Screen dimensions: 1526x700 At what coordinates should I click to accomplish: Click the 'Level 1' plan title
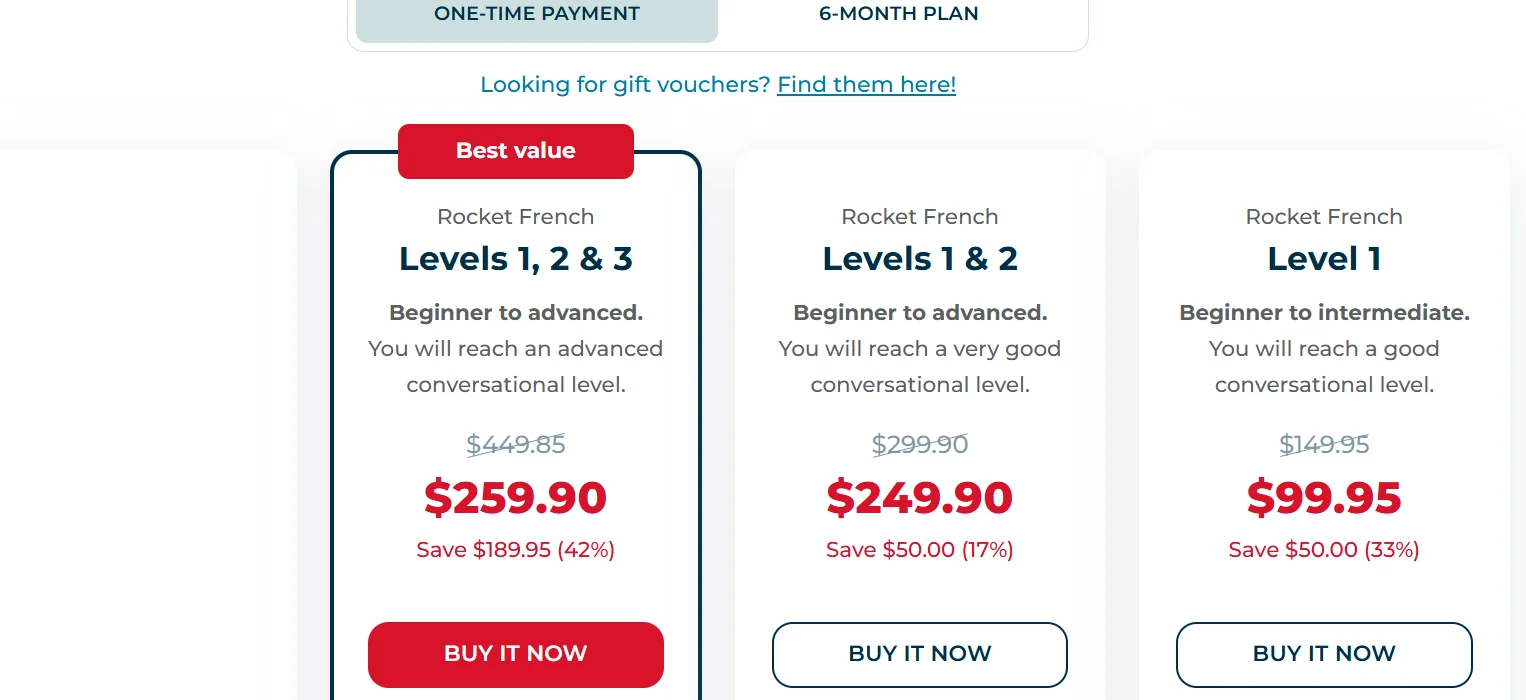(x=1323, y=259)
